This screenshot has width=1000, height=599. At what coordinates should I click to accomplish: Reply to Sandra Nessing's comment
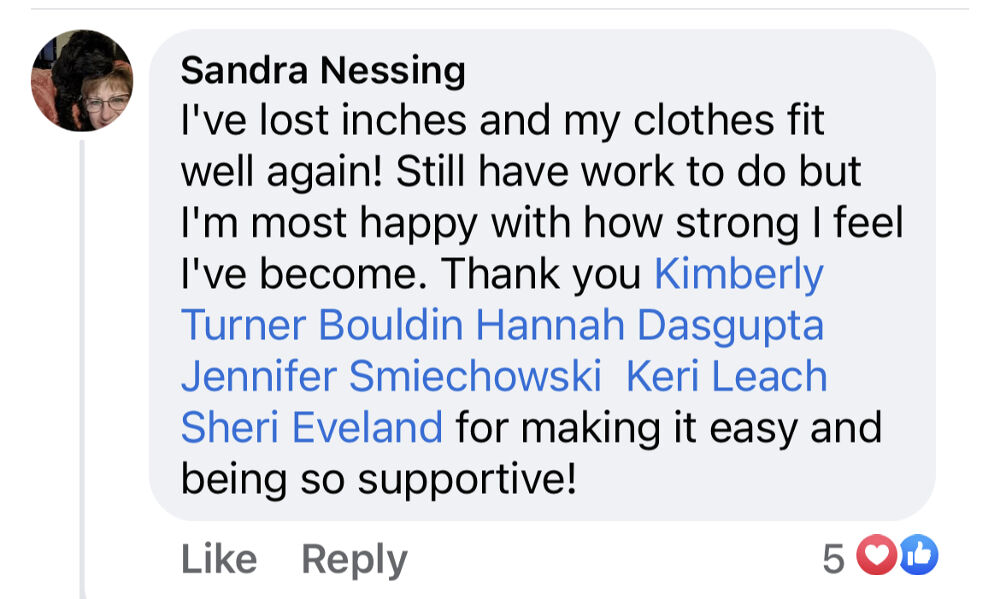tap(354, 559)
